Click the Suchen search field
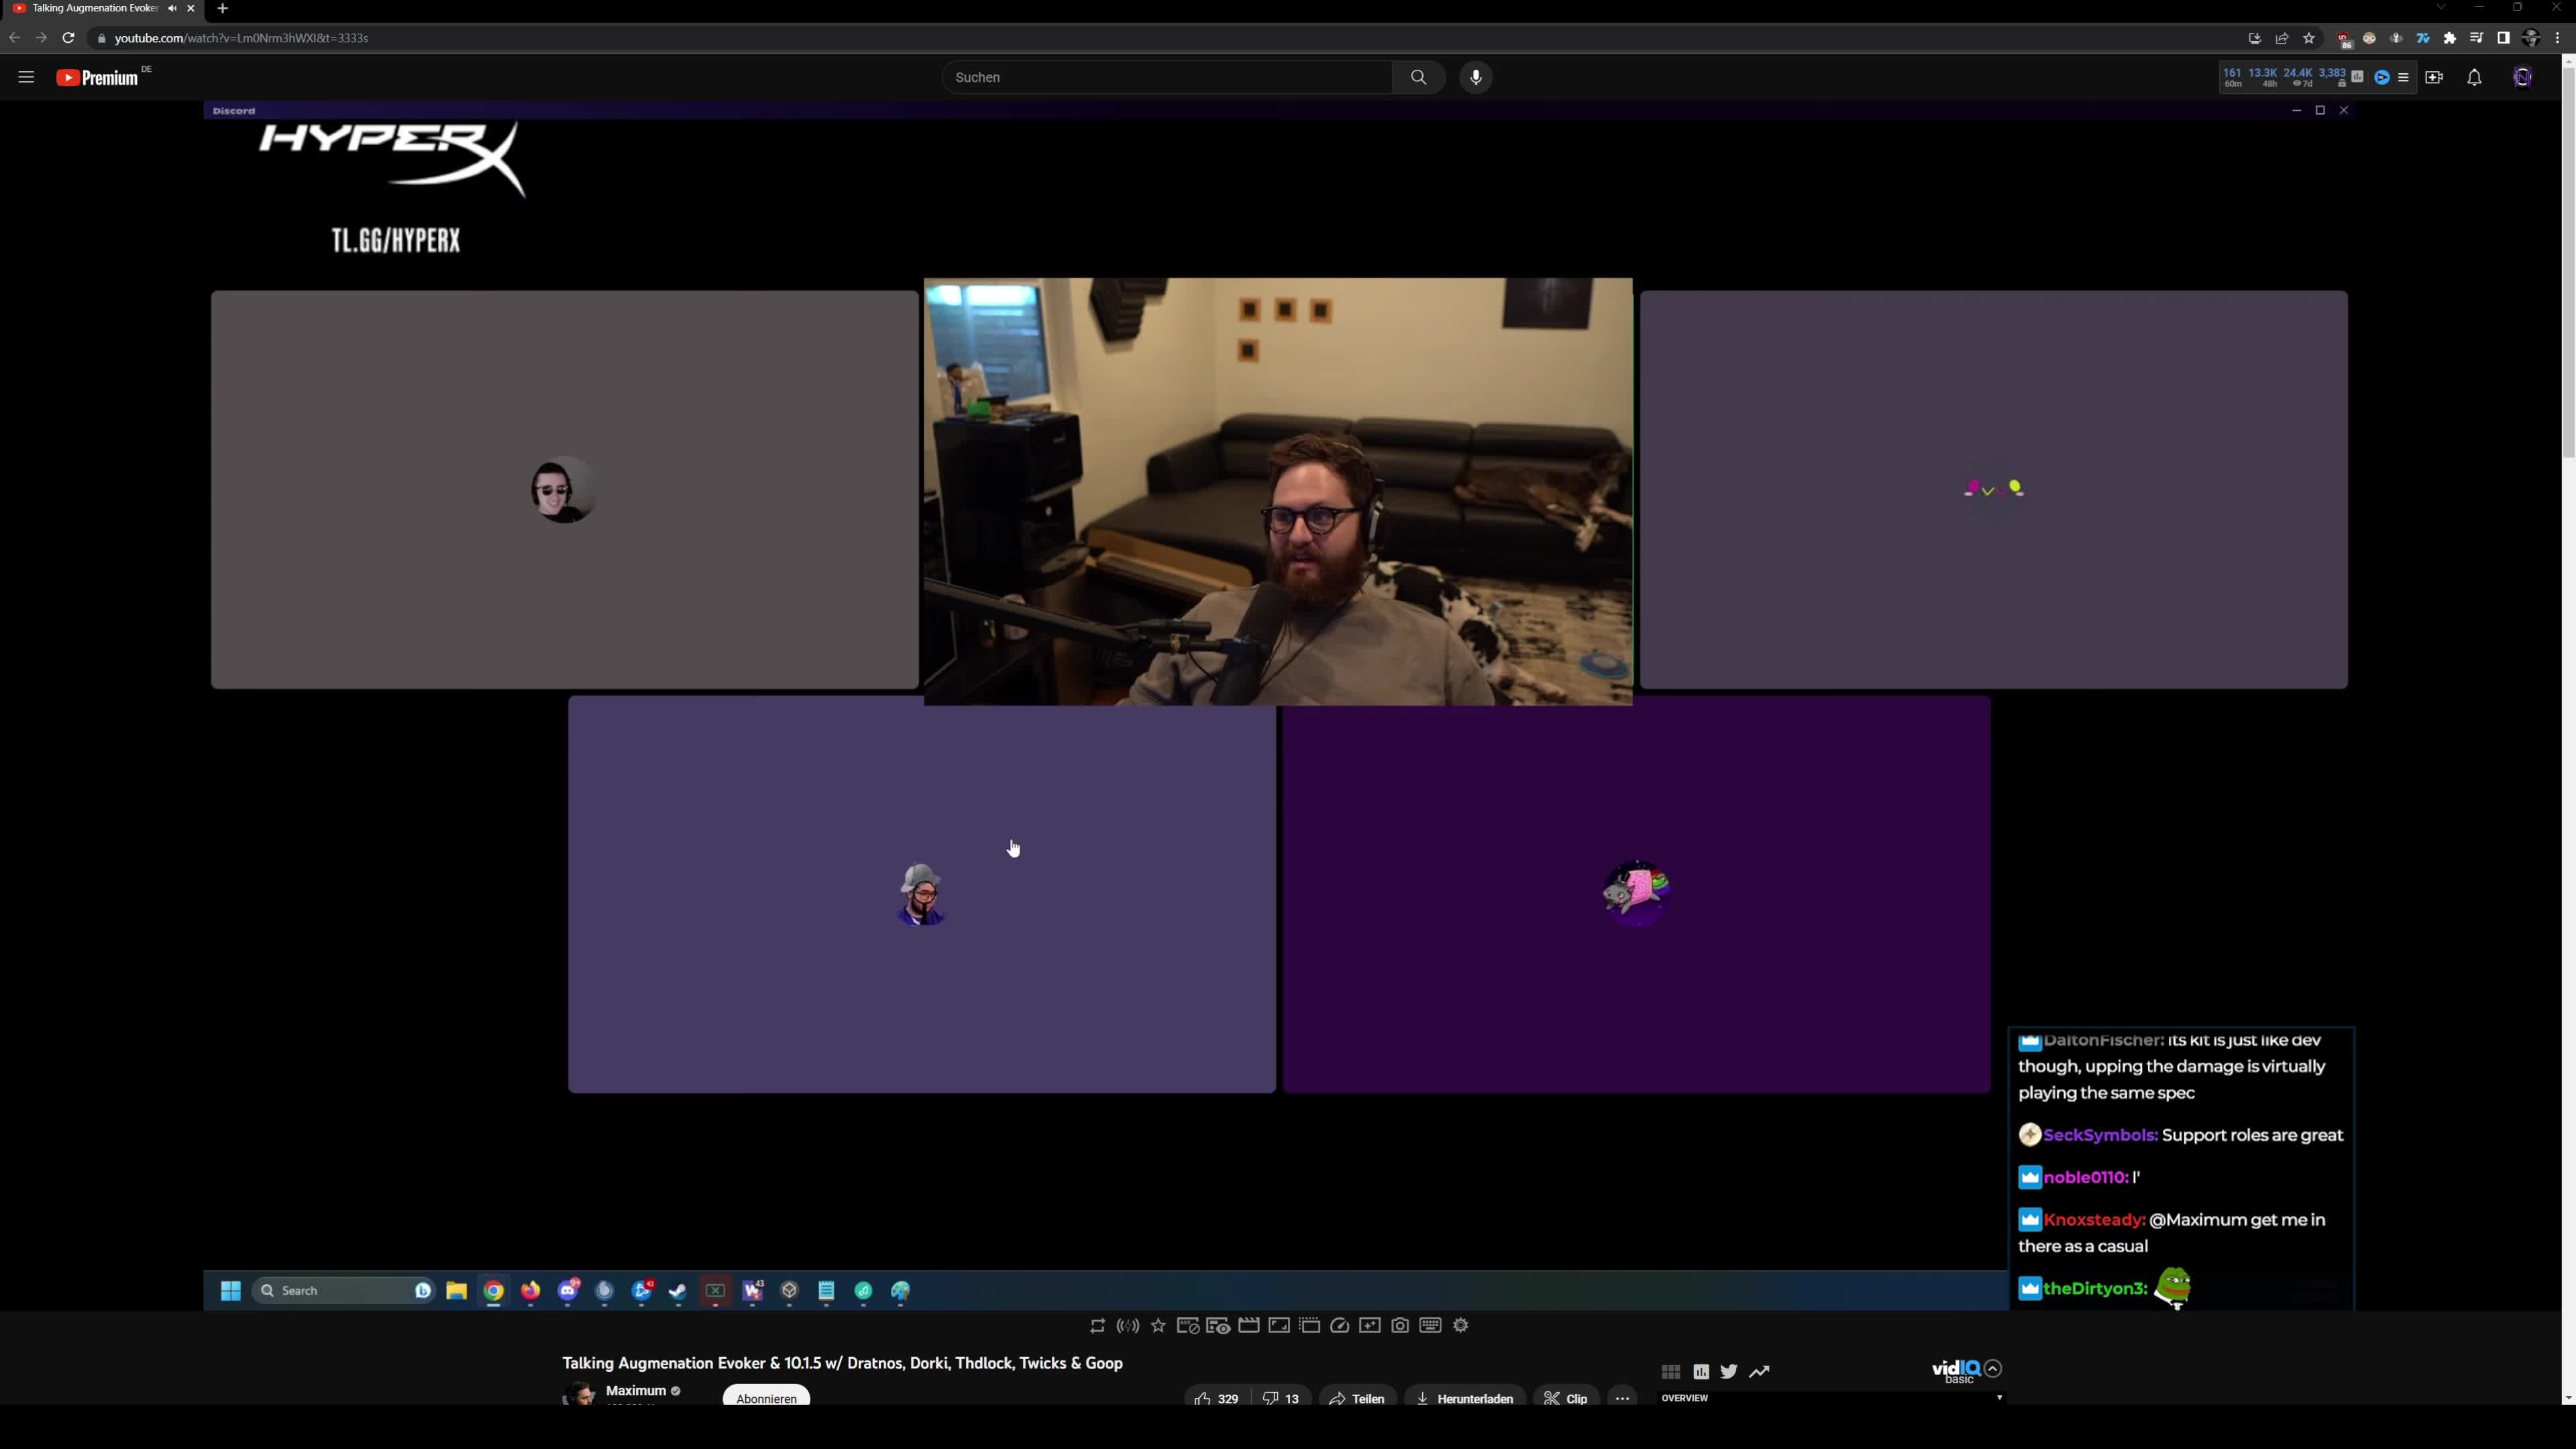Viewport: 2576px width, 1449px height. point(1166,77)
